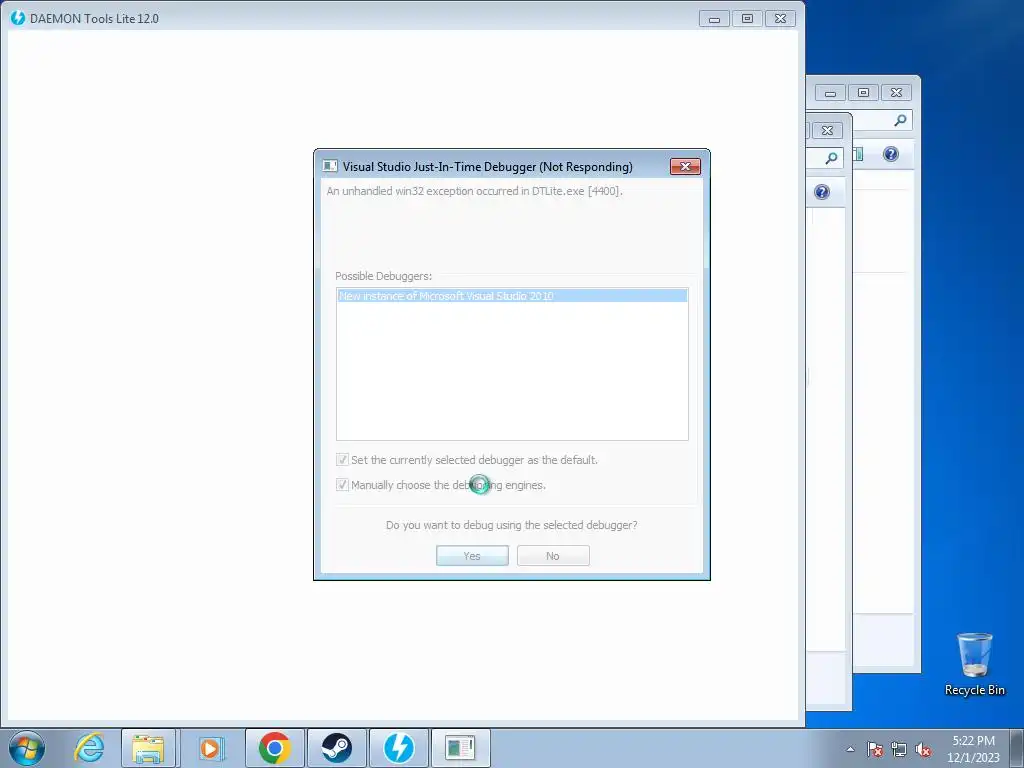Maximize the DAEMON Tools Lite window
The height and width of the screenshot is (768, 1024).
(747, 19)
